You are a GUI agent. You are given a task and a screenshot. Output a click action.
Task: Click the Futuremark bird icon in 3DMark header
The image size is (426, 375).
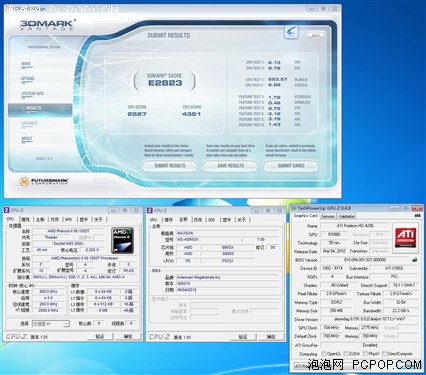(292, 33)
